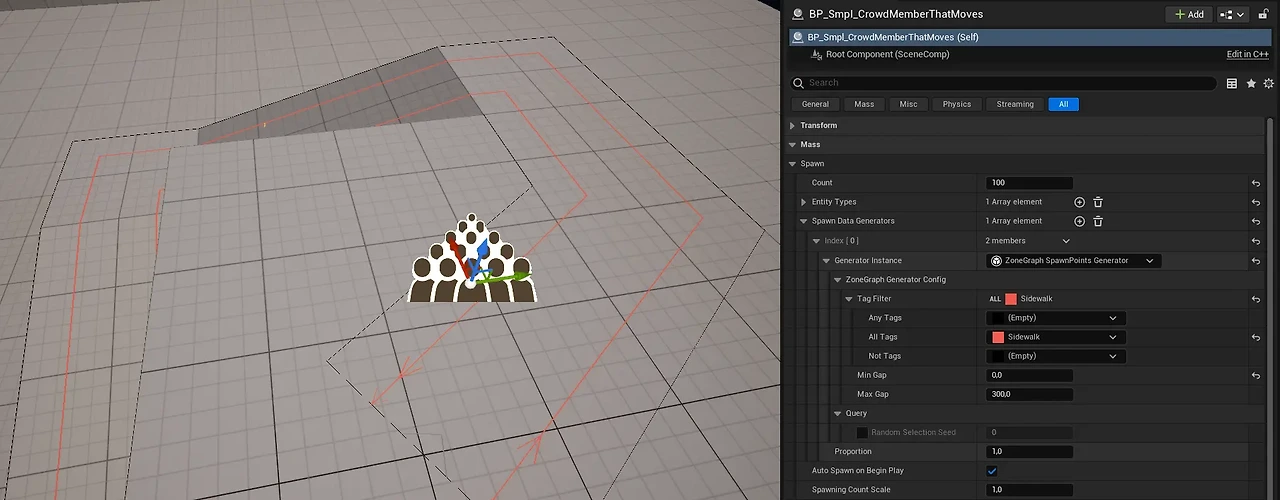Switch to the Physics filter tab
Screen dimensions: 1280x500
pyautogui.click(x=957, y=104)
